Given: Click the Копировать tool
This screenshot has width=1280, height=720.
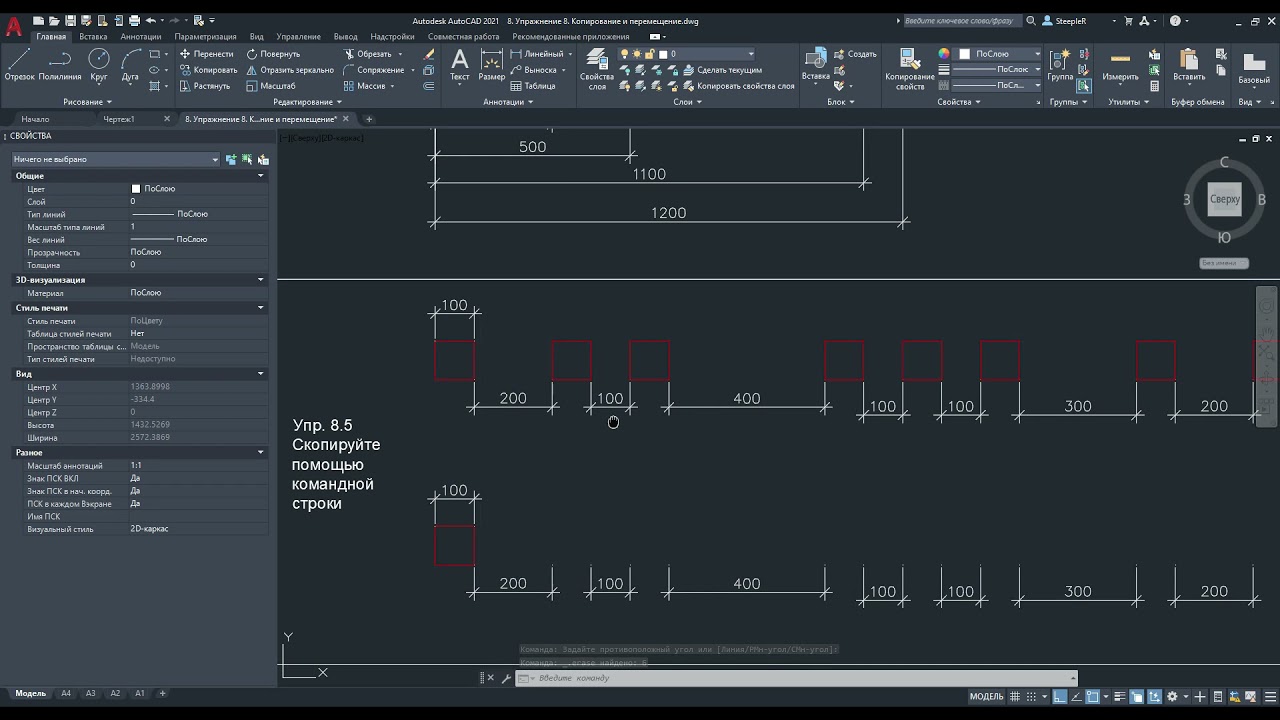Looking at the screenshot, I should point(208,70).
